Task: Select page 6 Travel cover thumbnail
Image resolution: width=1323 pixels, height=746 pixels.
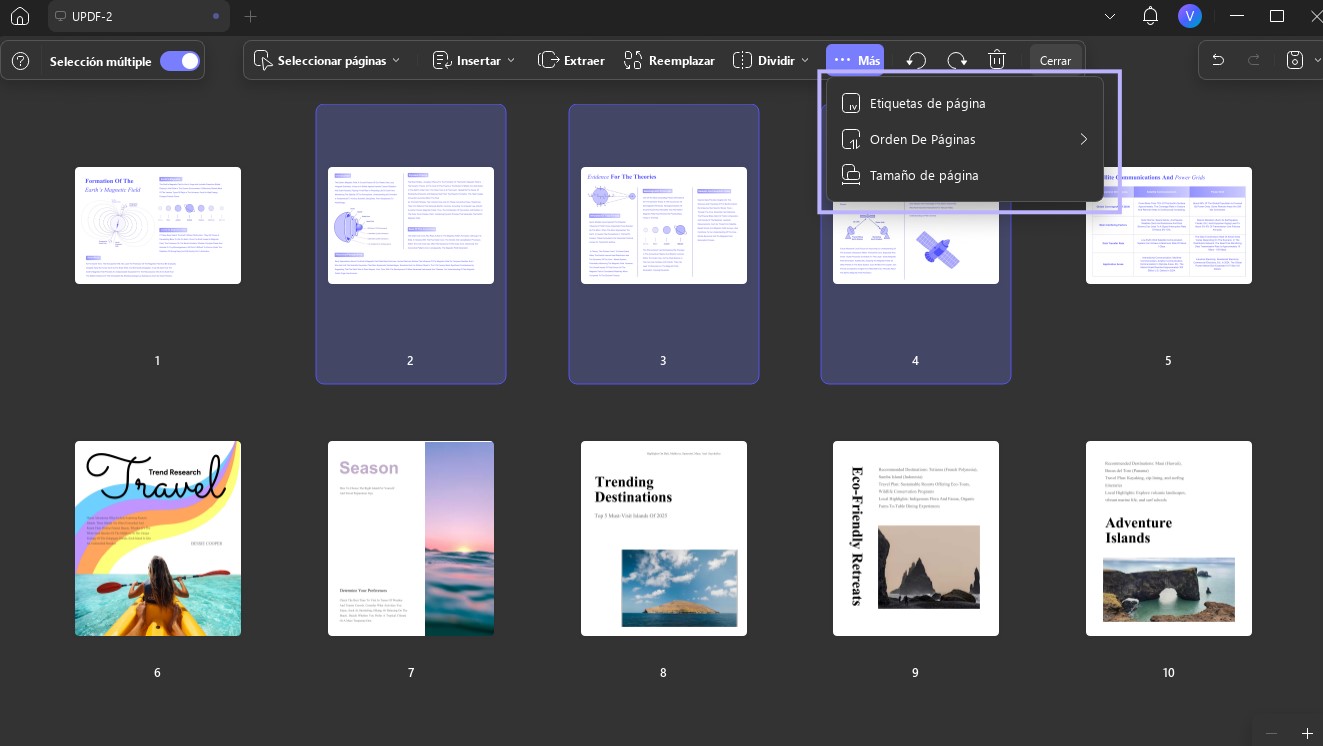Action: tap(158, 539)
